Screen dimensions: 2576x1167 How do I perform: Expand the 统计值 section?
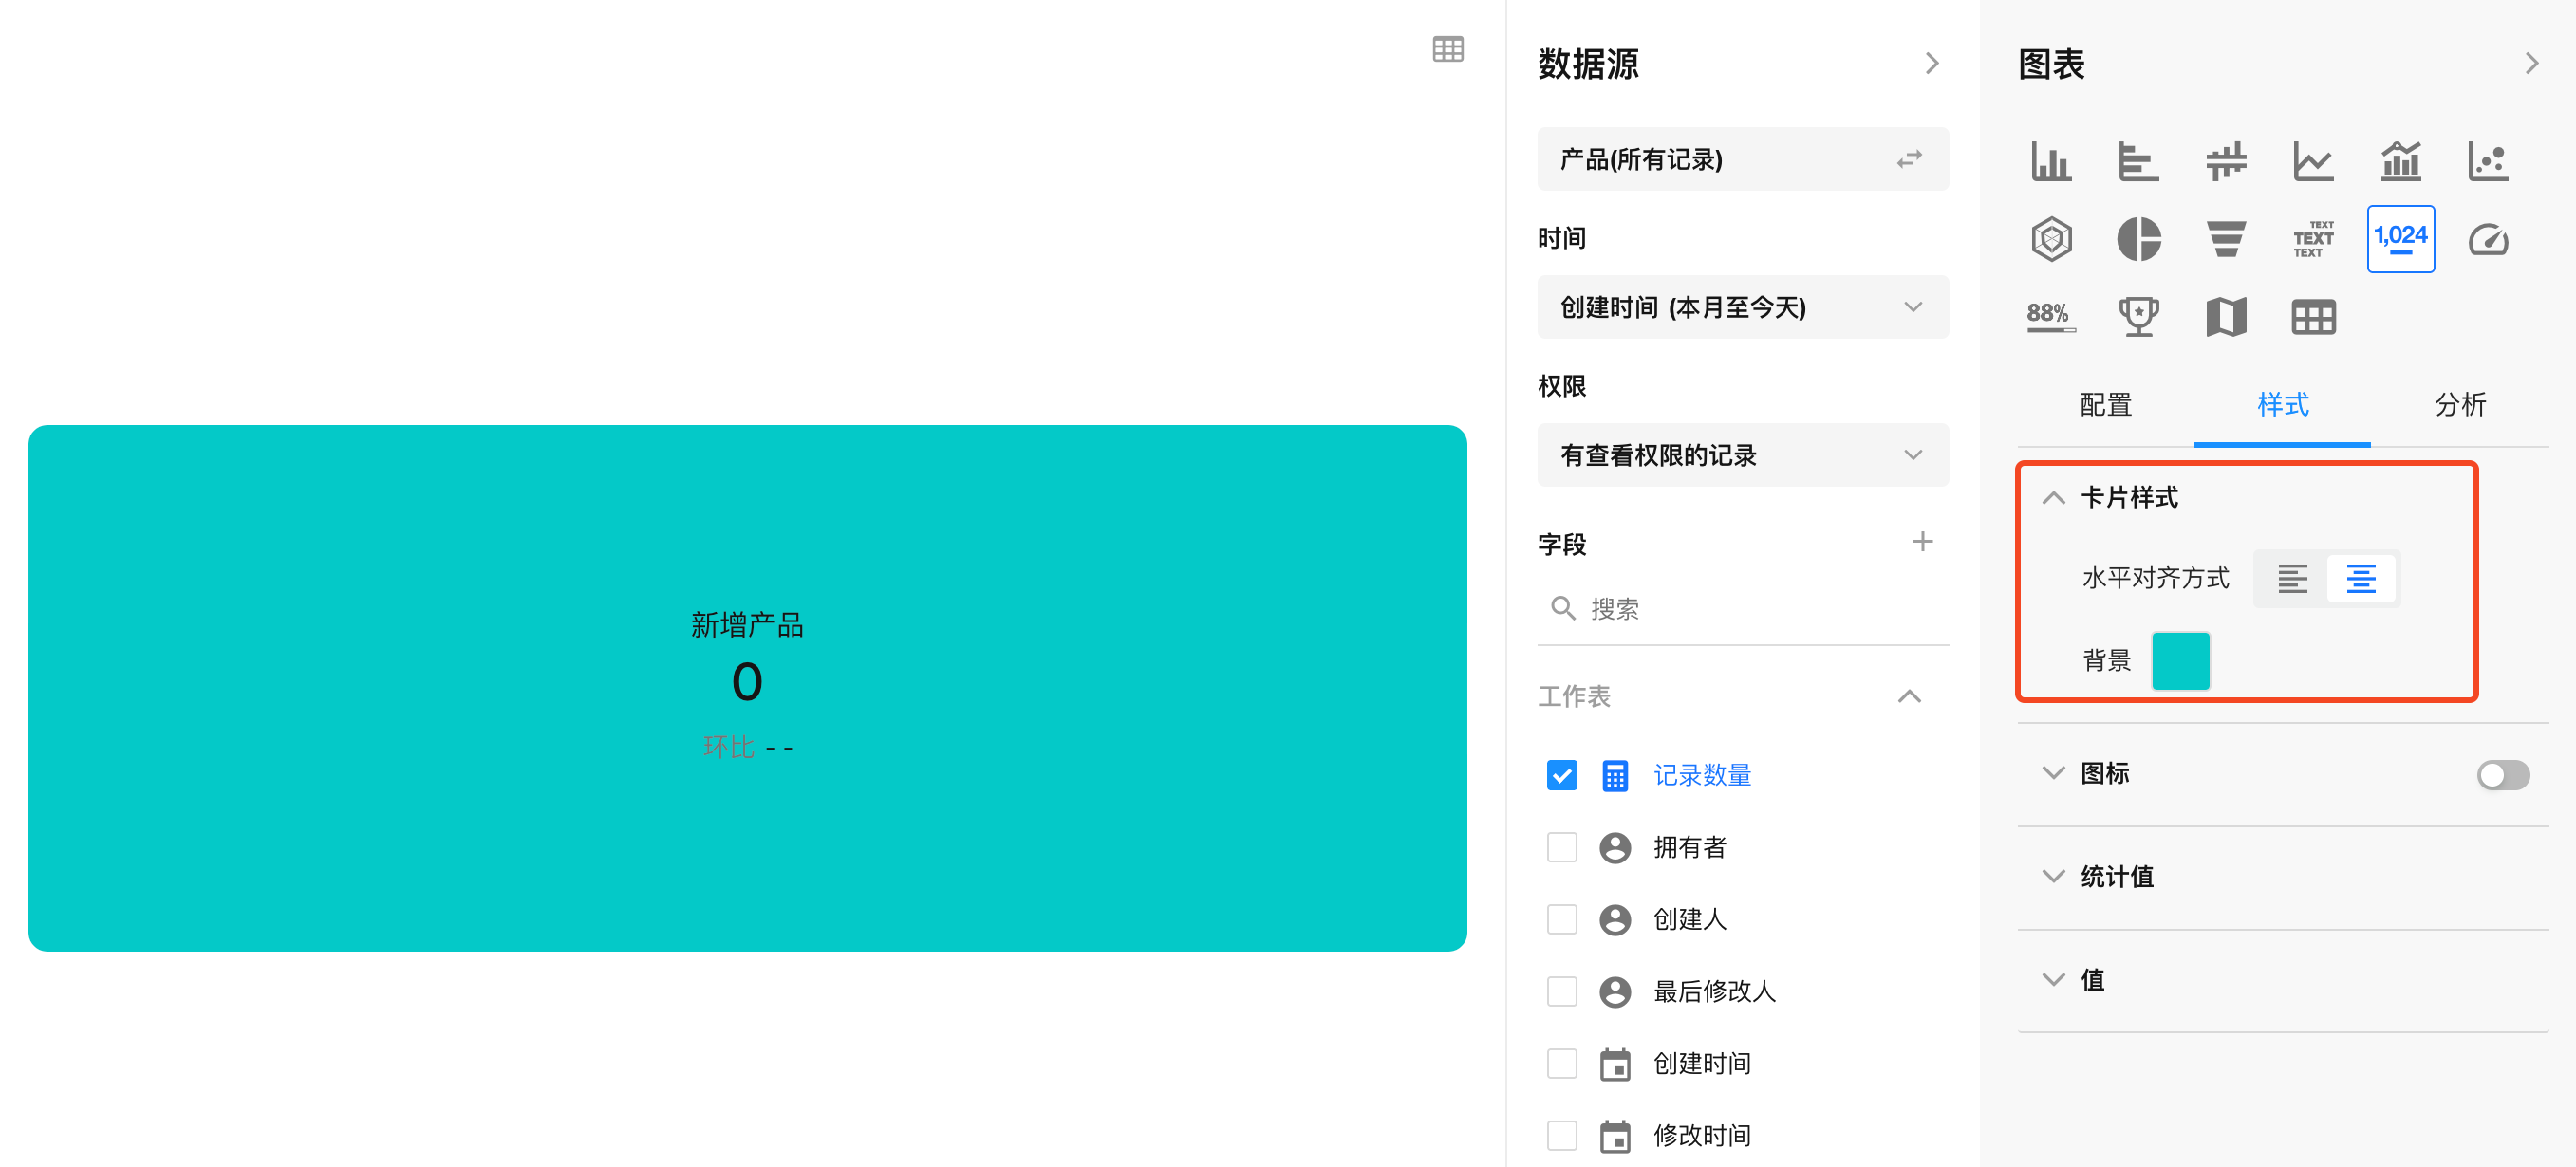(2115, 876)
